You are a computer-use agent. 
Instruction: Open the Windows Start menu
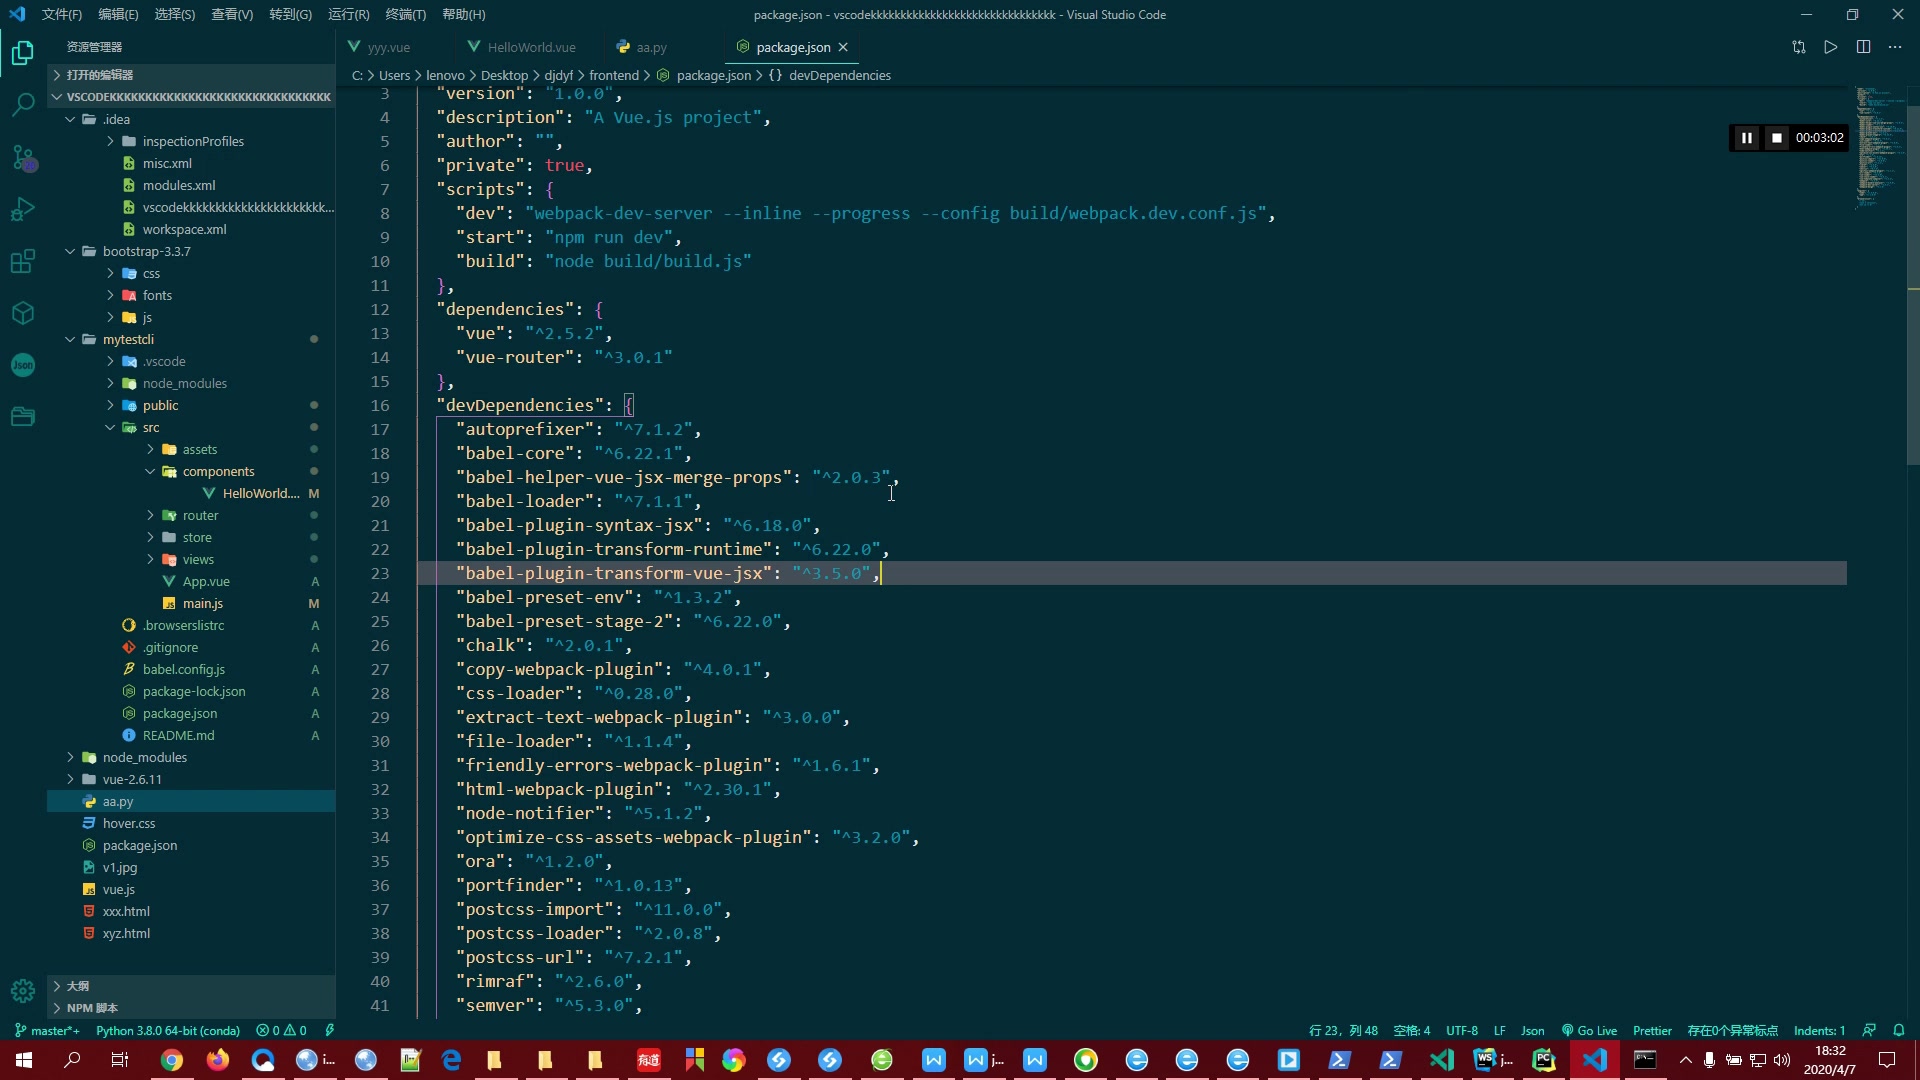pos(24,1060)
